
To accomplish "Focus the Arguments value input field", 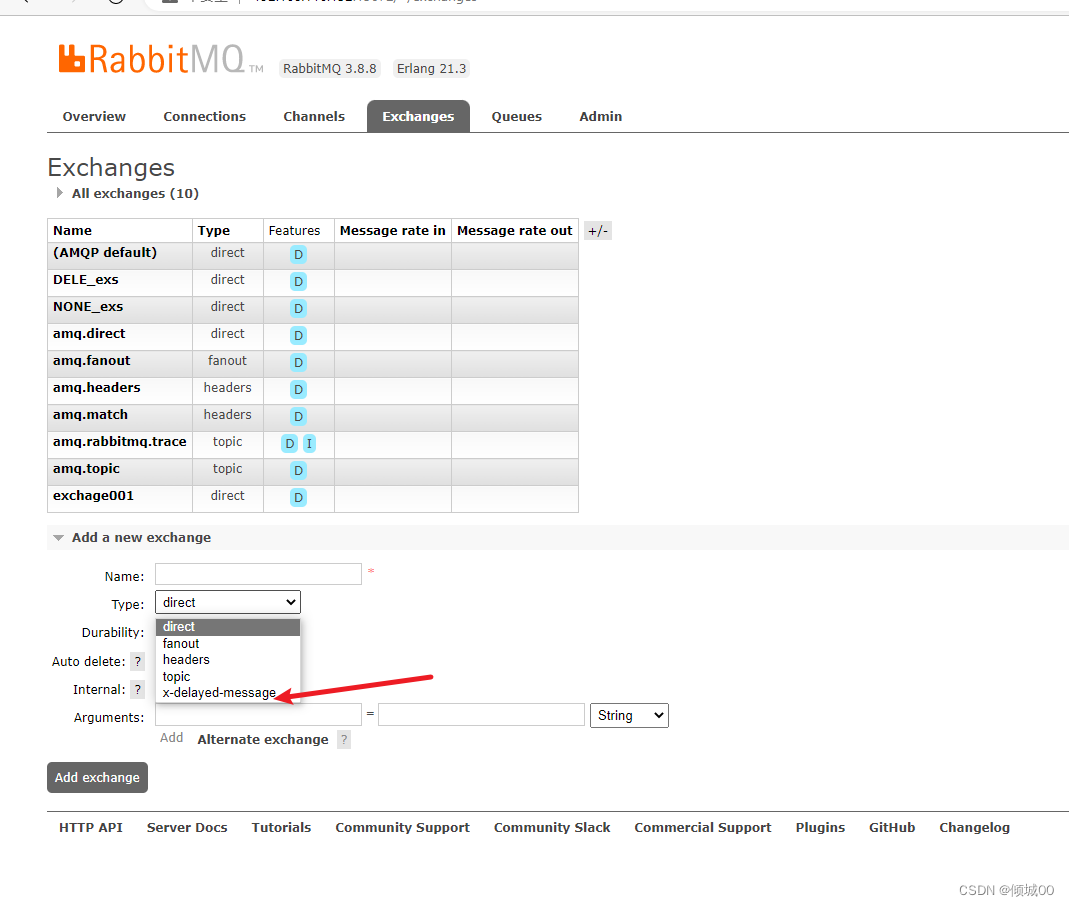I will coord(481,714).
